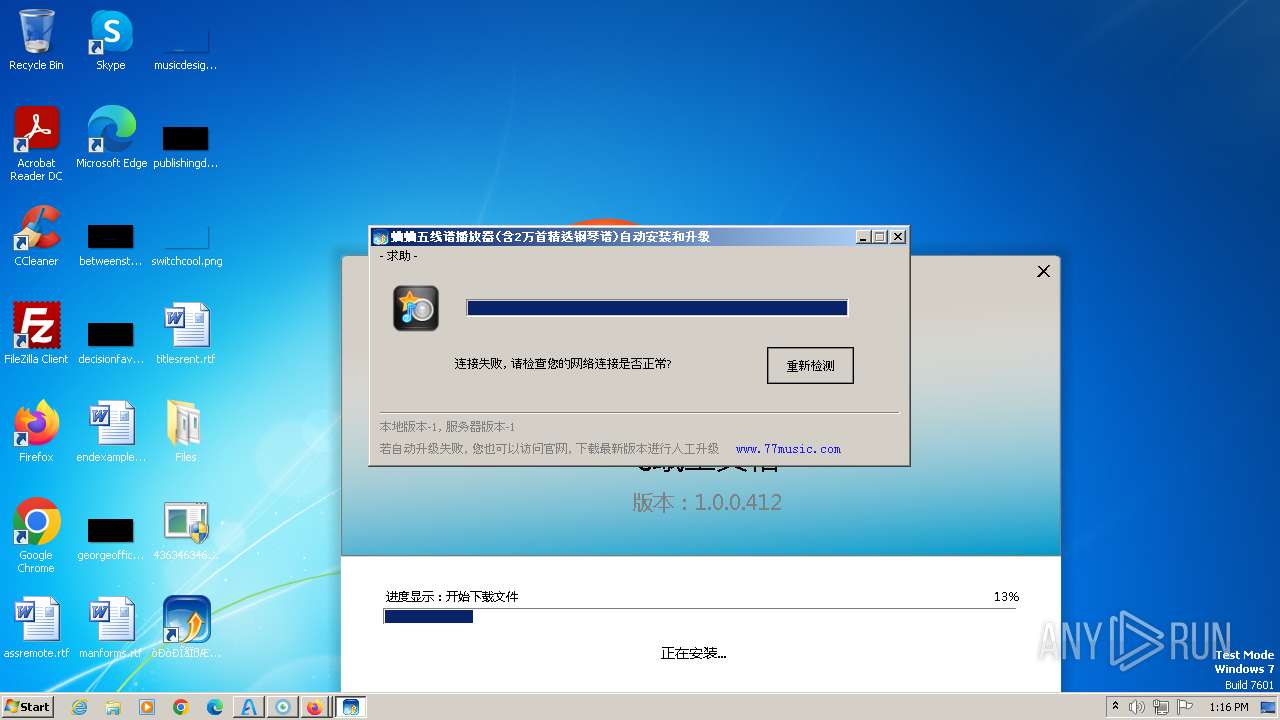
Task: Open the Start menu
Action: (28, 706)
